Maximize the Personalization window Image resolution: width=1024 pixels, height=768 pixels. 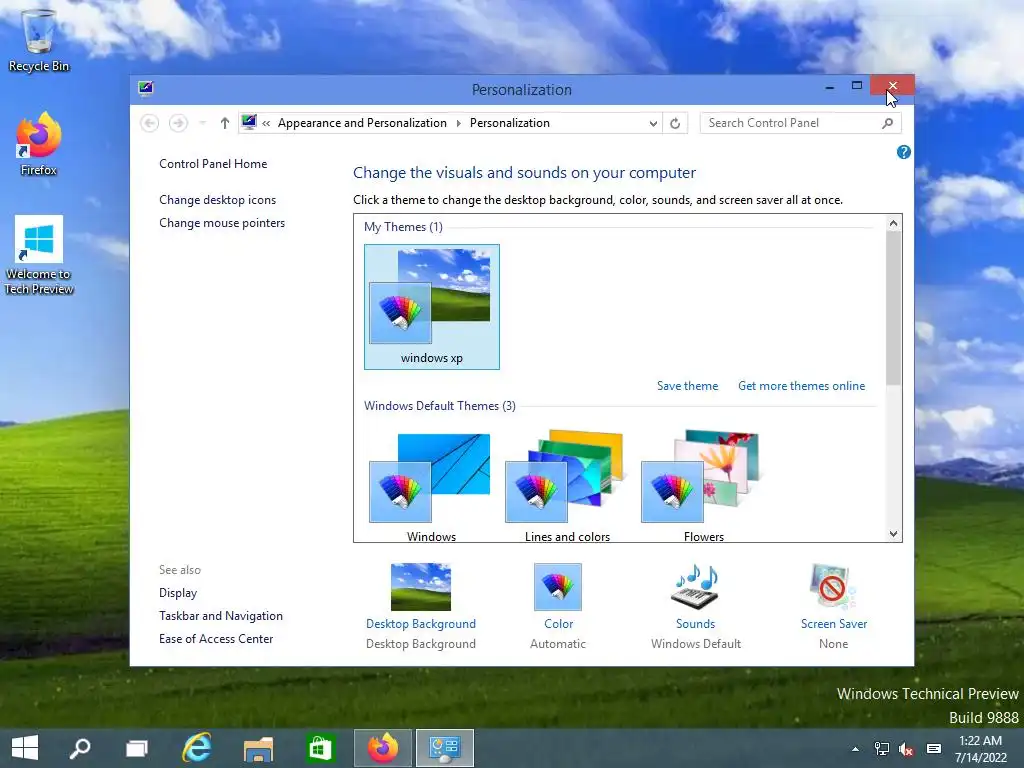click(x=857, y=86)
